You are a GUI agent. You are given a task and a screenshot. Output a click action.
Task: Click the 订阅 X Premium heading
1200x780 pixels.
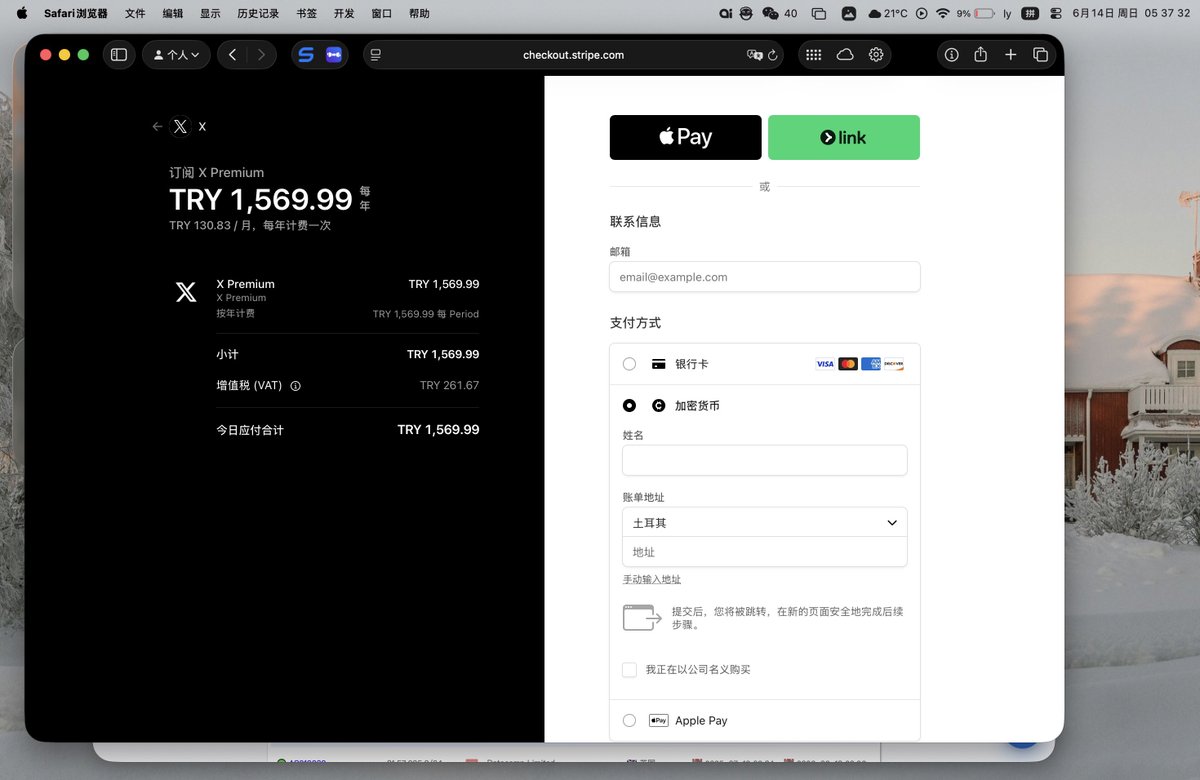[216, 173]
